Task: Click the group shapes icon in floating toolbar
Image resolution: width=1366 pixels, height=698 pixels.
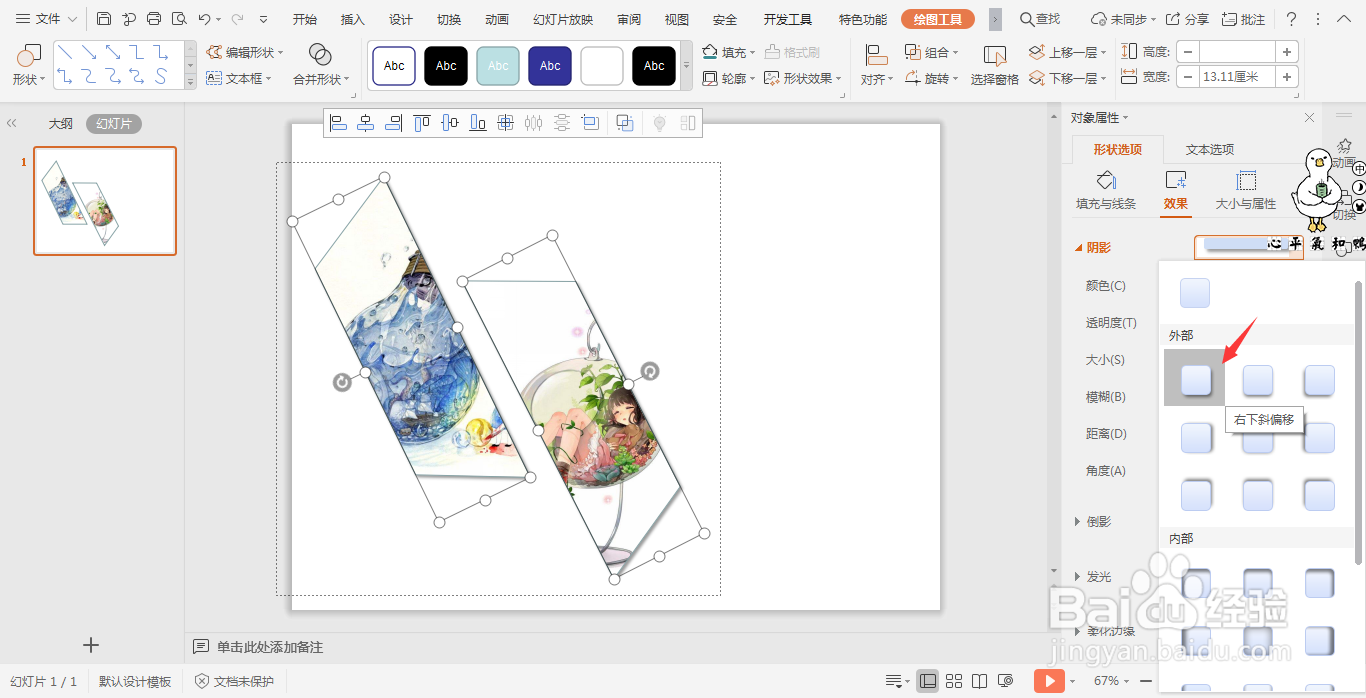Action: pos(625,123)
